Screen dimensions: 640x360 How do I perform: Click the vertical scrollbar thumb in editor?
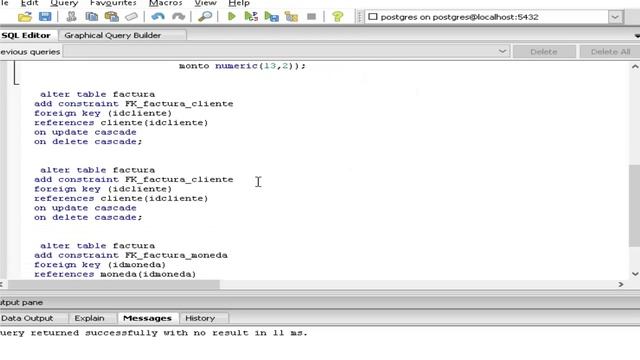tap(634, 205)
